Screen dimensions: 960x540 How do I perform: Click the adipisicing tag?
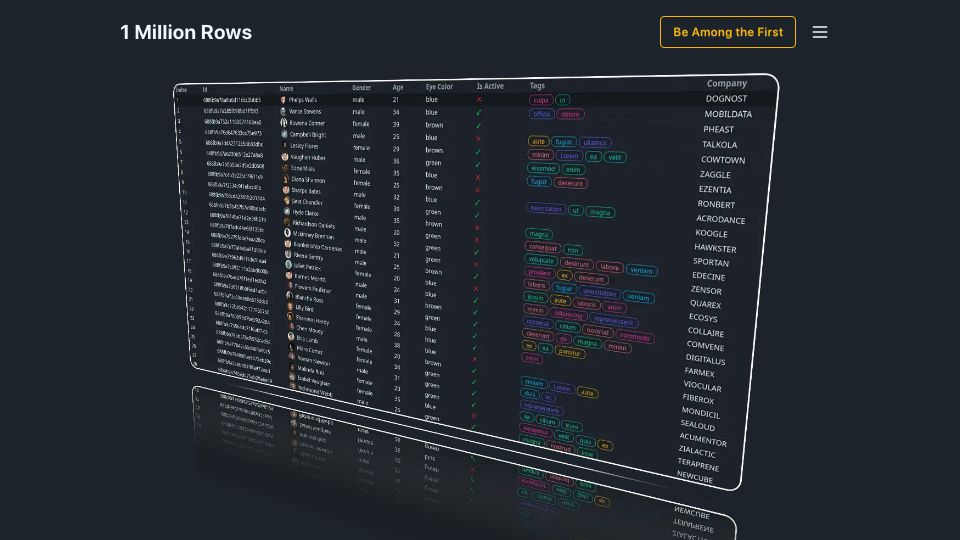click(x=568, y=315)
